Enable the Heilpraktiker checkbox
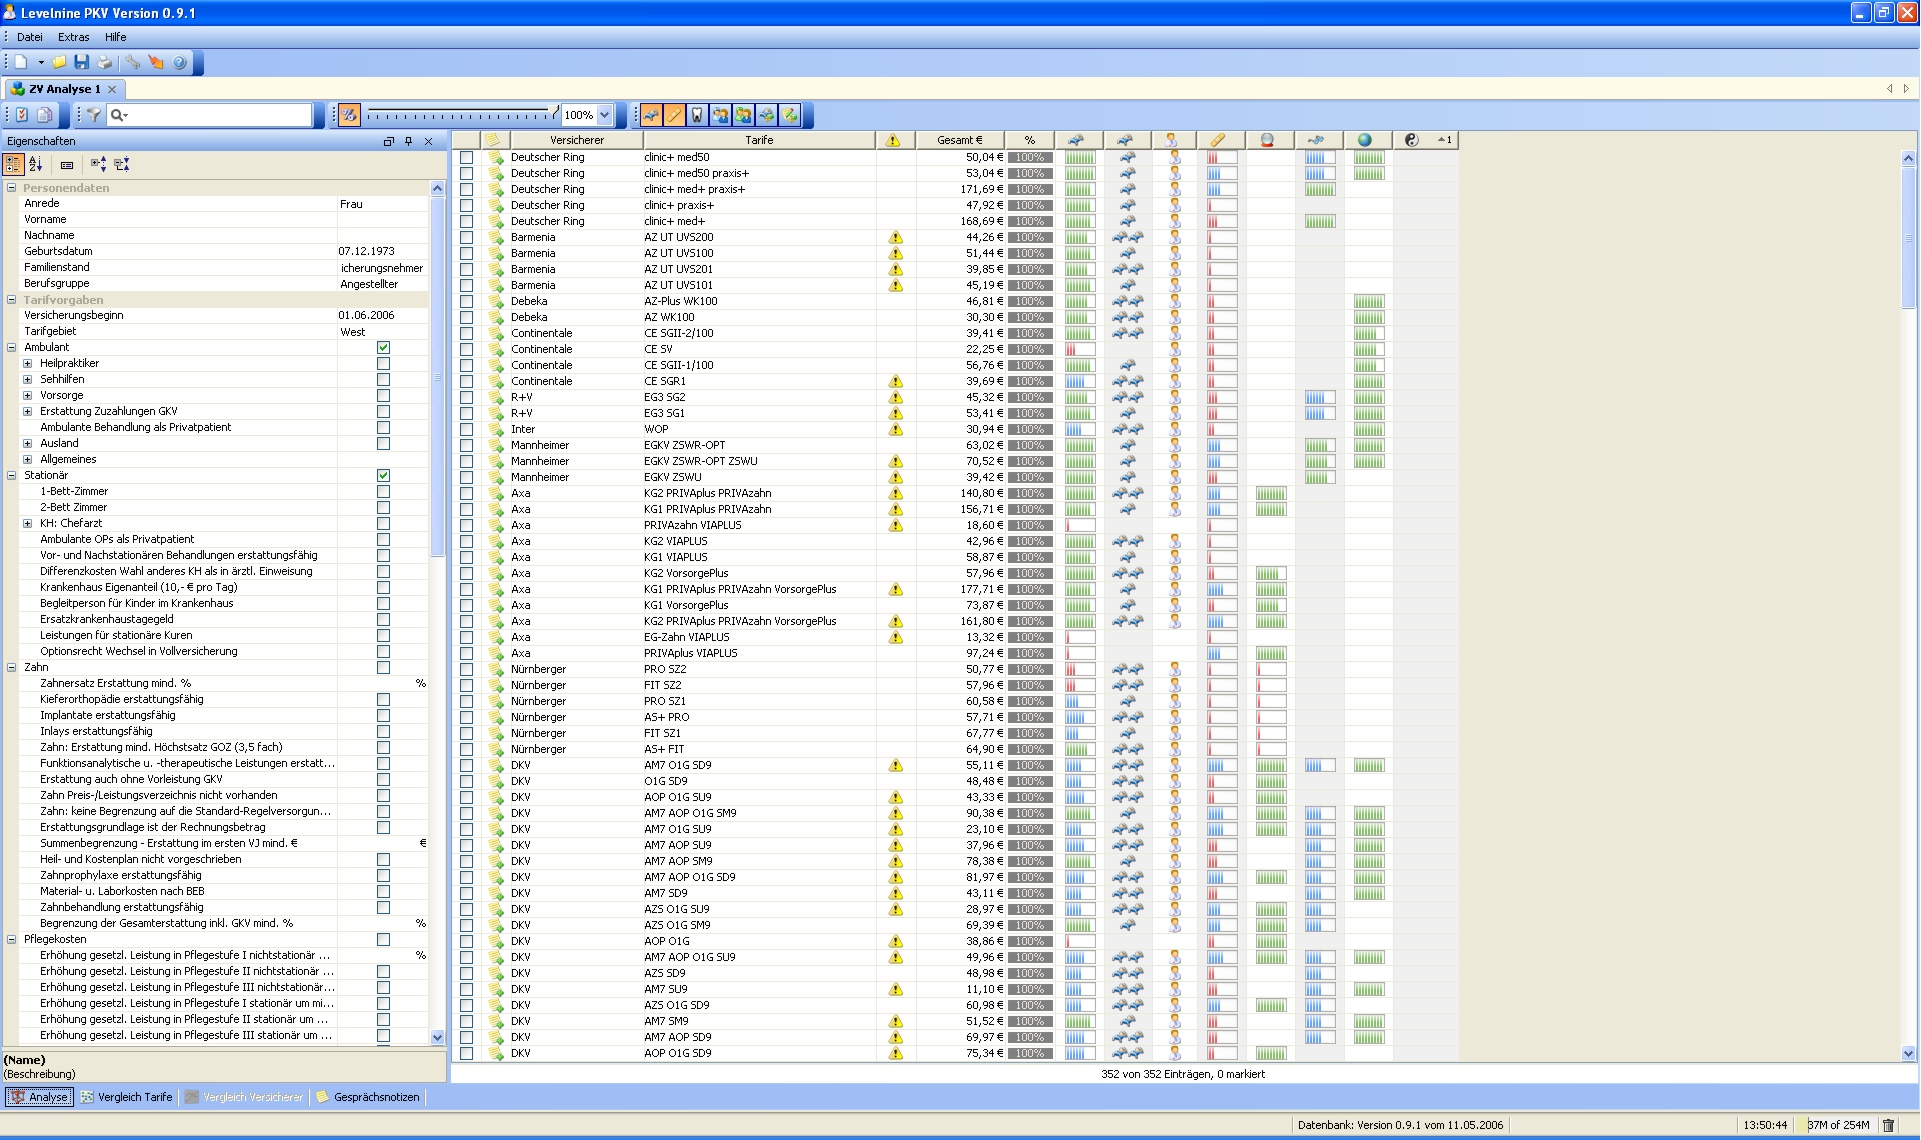 point(383,363)
